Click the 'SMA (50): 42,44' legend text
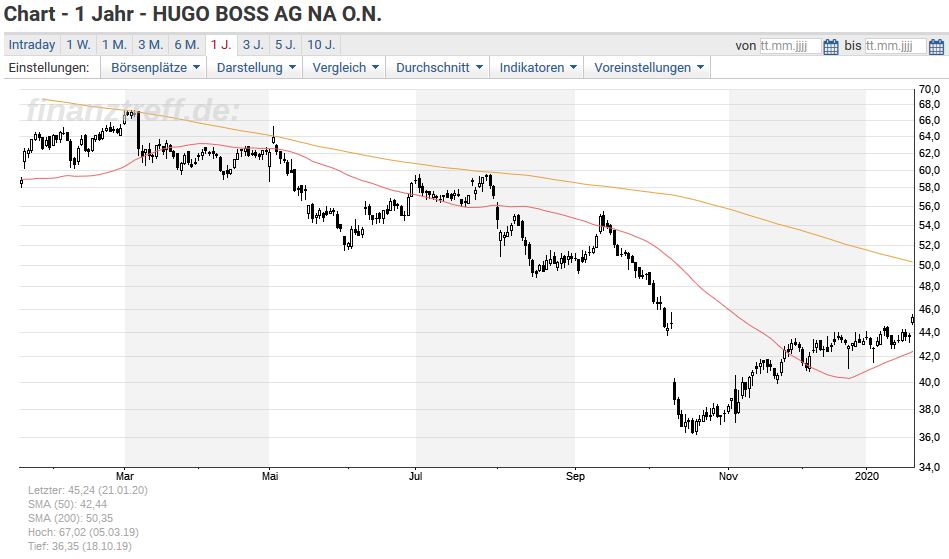The width and height of the screenshot is (949, 559). (x=67, y=504)
